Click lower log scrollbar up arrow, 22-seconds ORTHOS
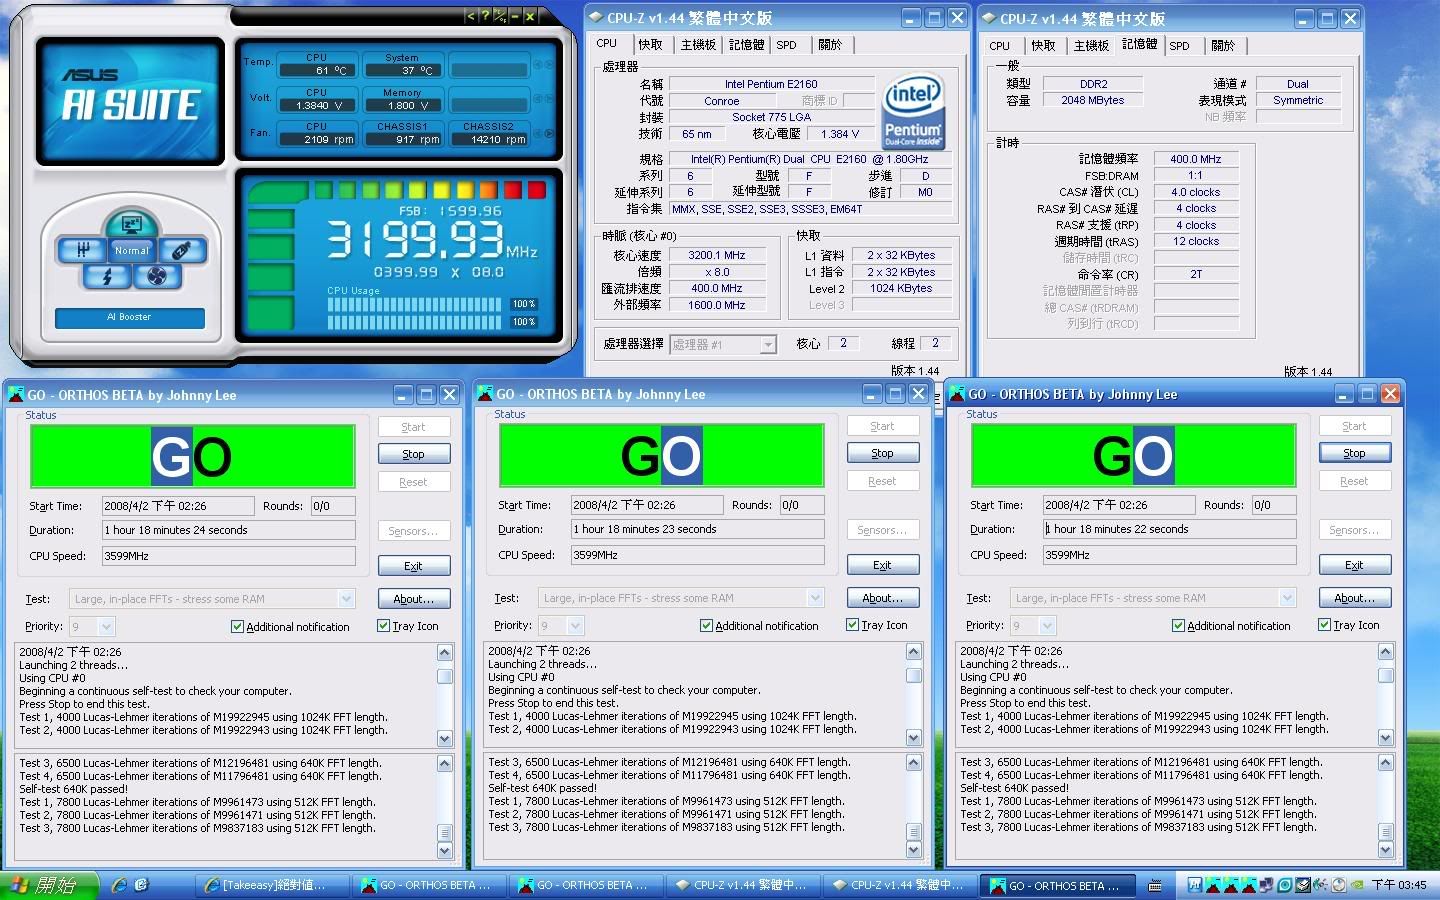1440x900 pixels. click(x=1385, y=763)
